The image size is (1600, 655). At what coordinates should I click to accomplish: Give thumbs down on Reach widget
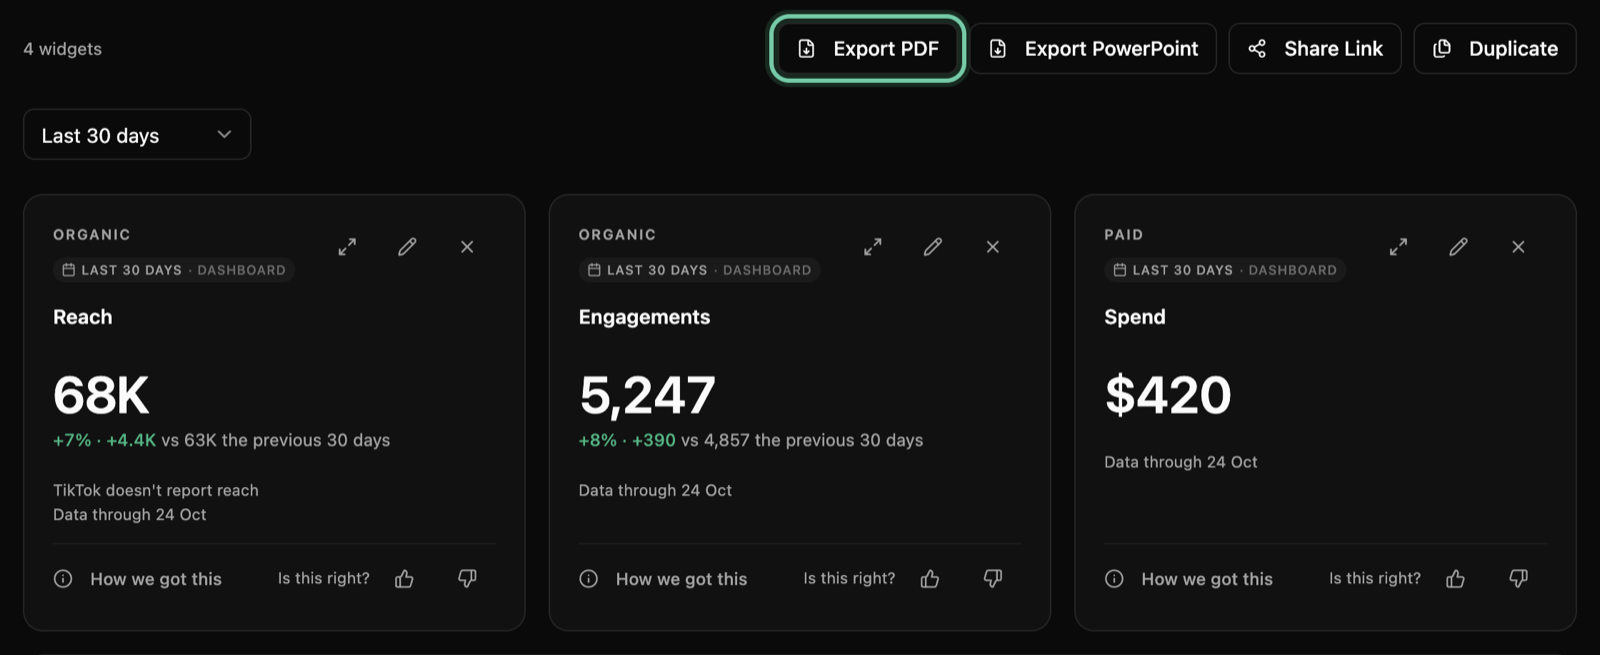click(x=467, y=579)
